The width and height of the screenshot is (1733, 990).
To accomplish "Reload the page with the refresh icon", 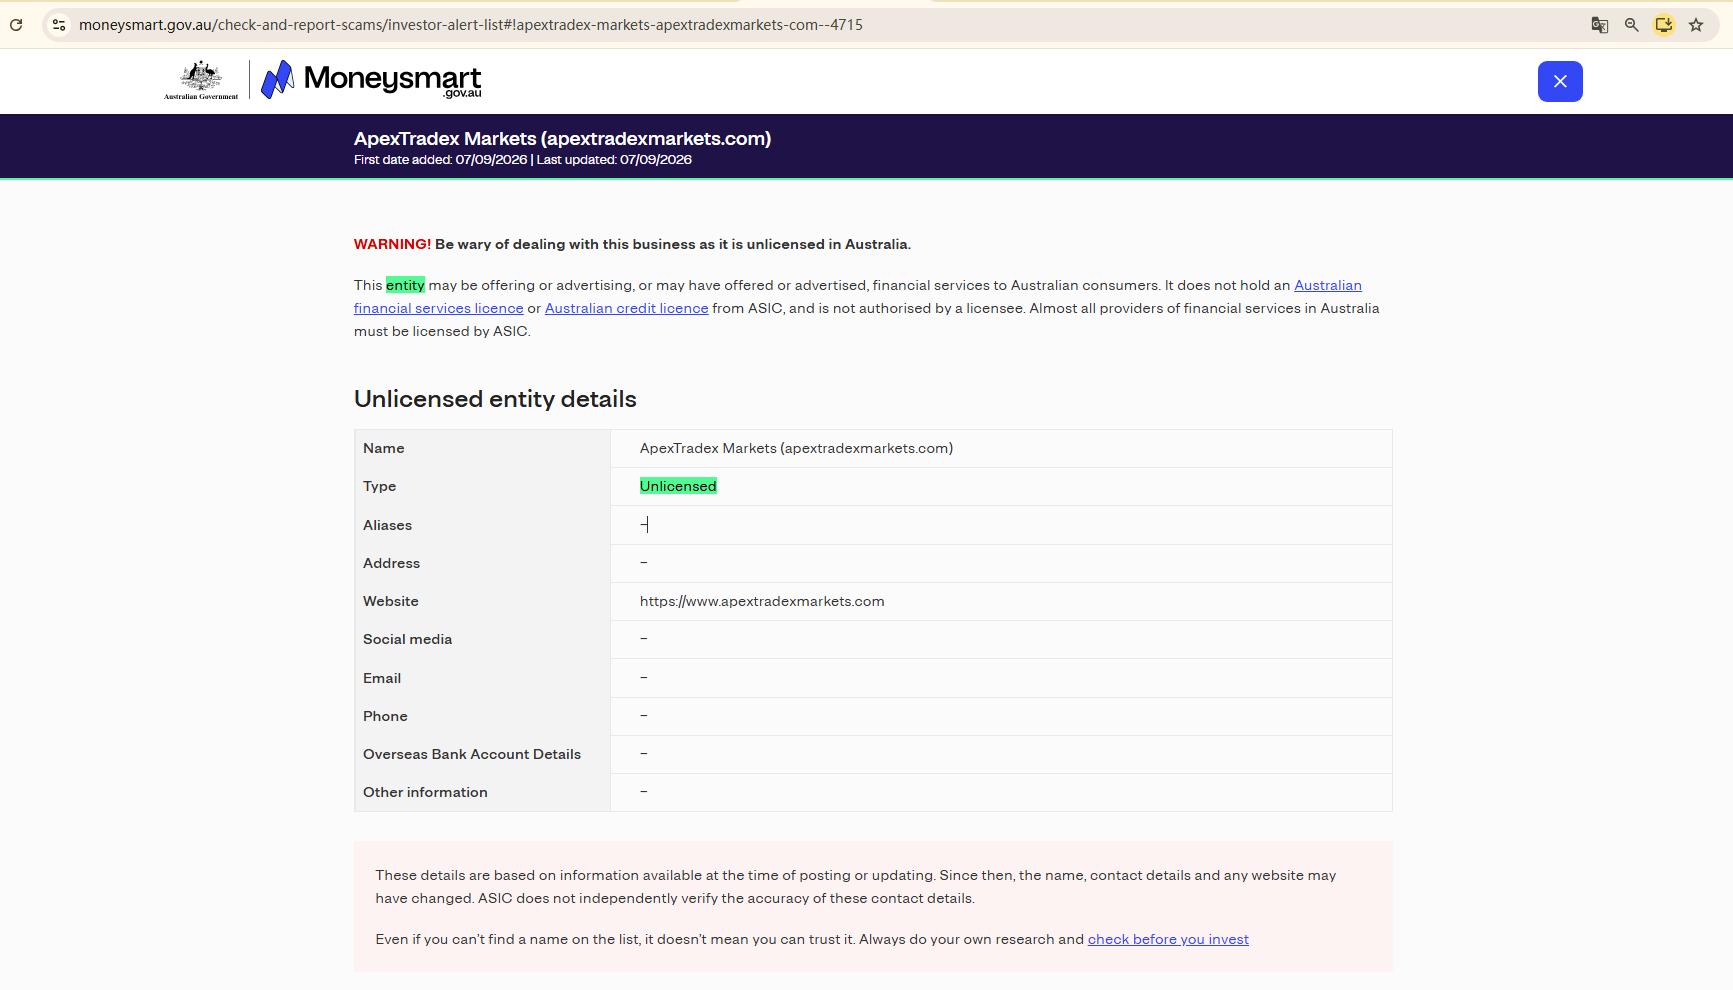I will pos(16,25).
